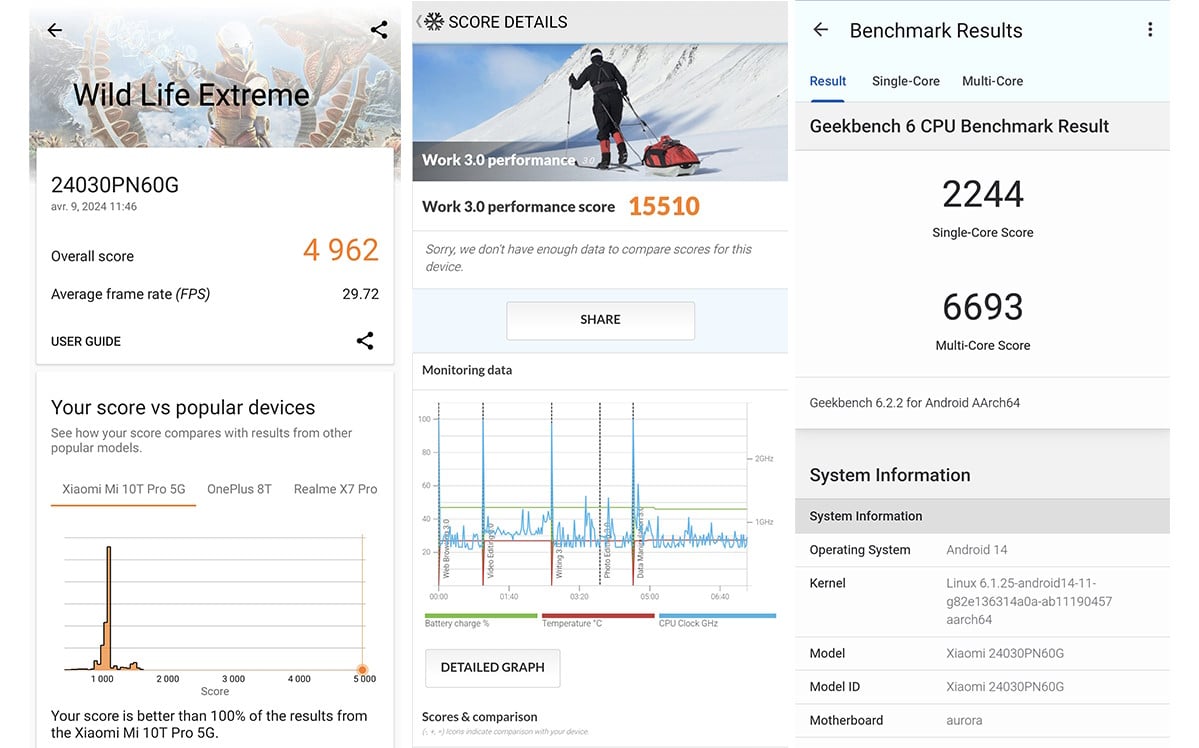Open the DETAILED GRAPH button
The height and width of the screenshot is (748, 1199).
tap(492, 667)
